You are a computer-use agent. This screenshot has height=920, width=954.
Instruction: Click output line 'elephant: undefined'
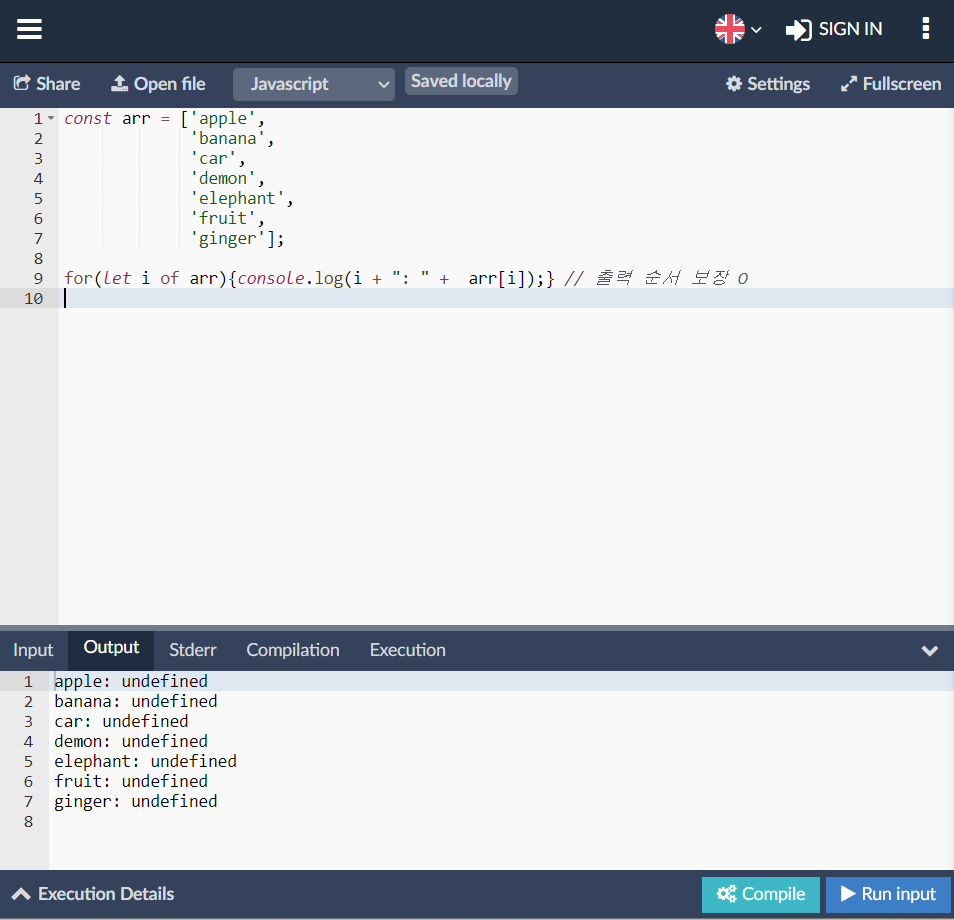click(145, 761)
